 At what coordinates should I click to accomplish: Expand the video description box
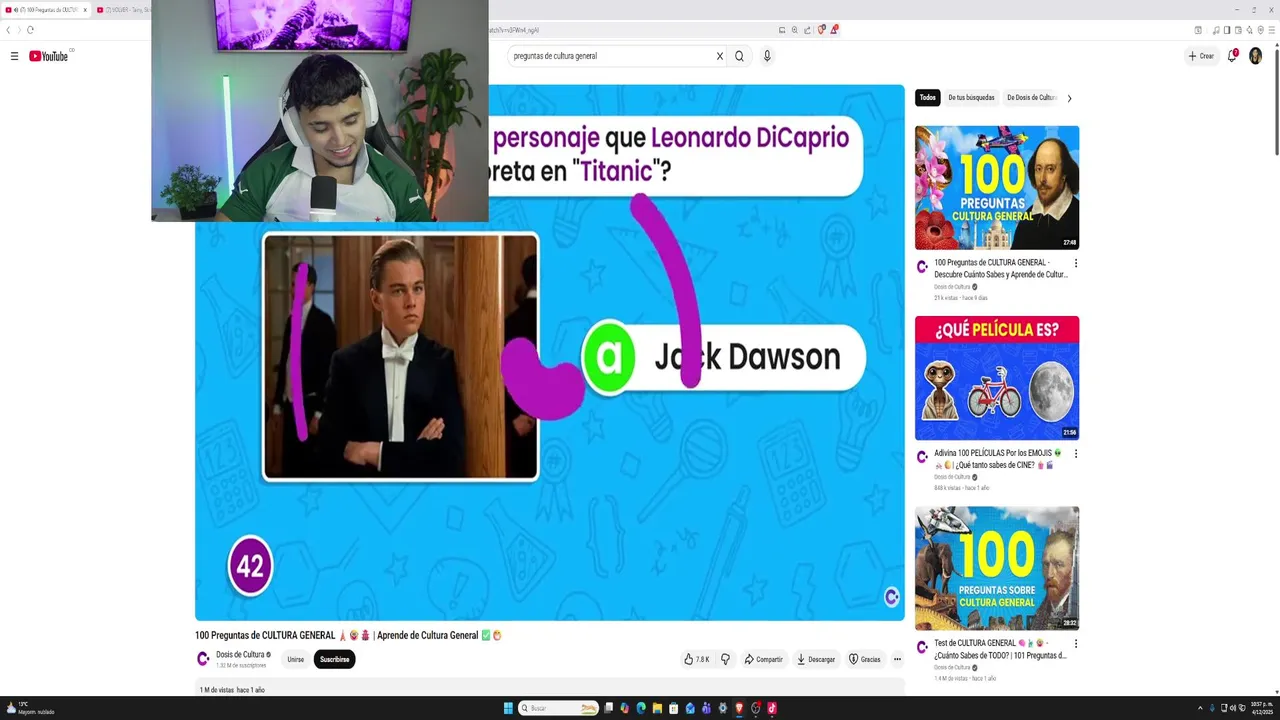550,689
